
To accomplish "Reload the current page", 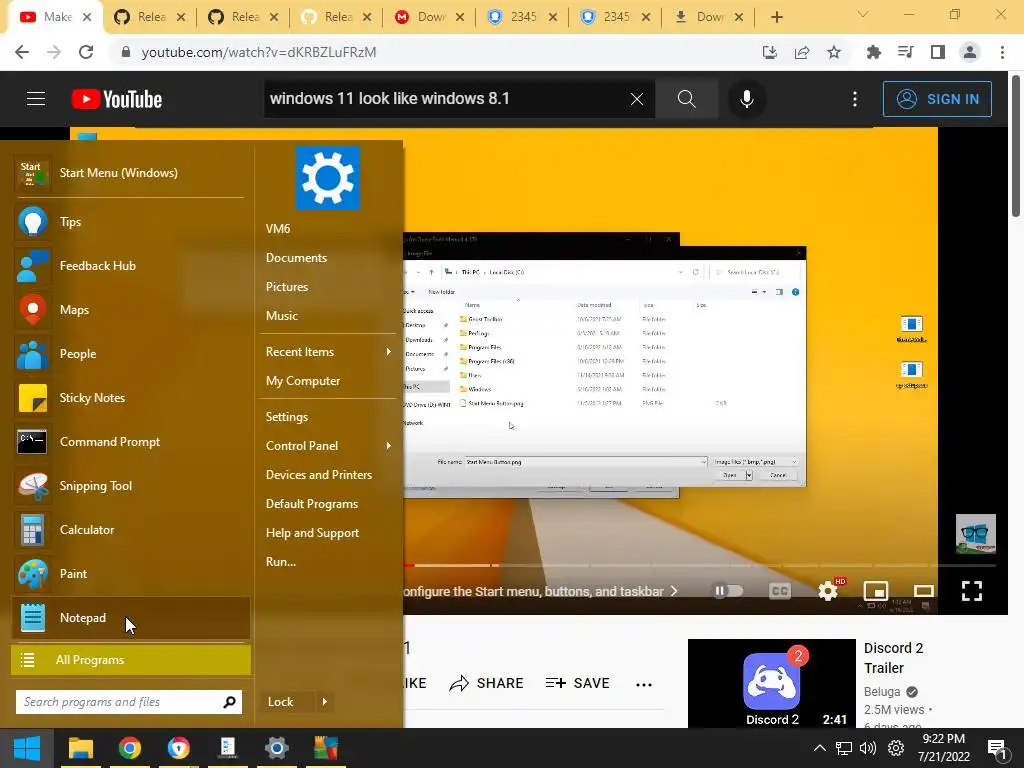I will [x=86, y=52].
